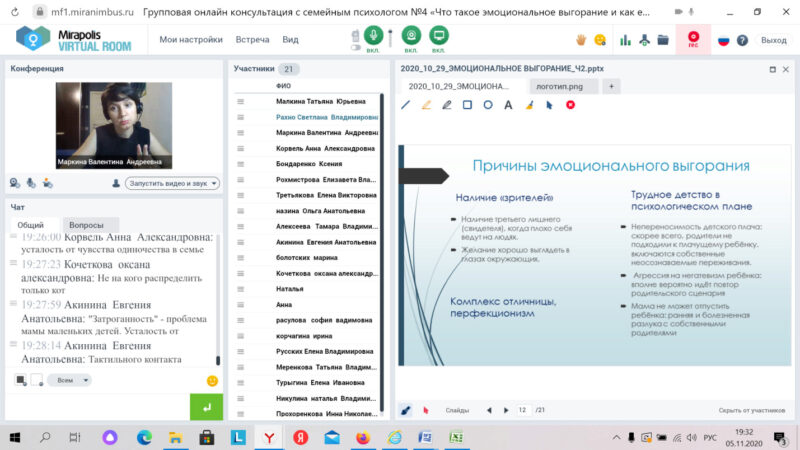Go to the next slide
Image resolution: width=800 pixels, height=450 pixels.
coord(506,410)
